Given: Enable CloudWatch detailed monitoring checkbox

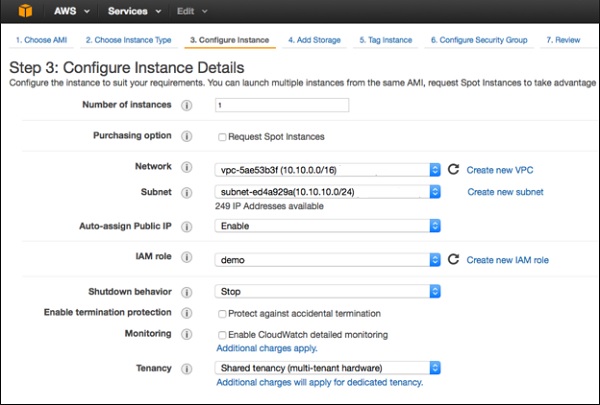Looking at the screenshot, I should point(222,334).
